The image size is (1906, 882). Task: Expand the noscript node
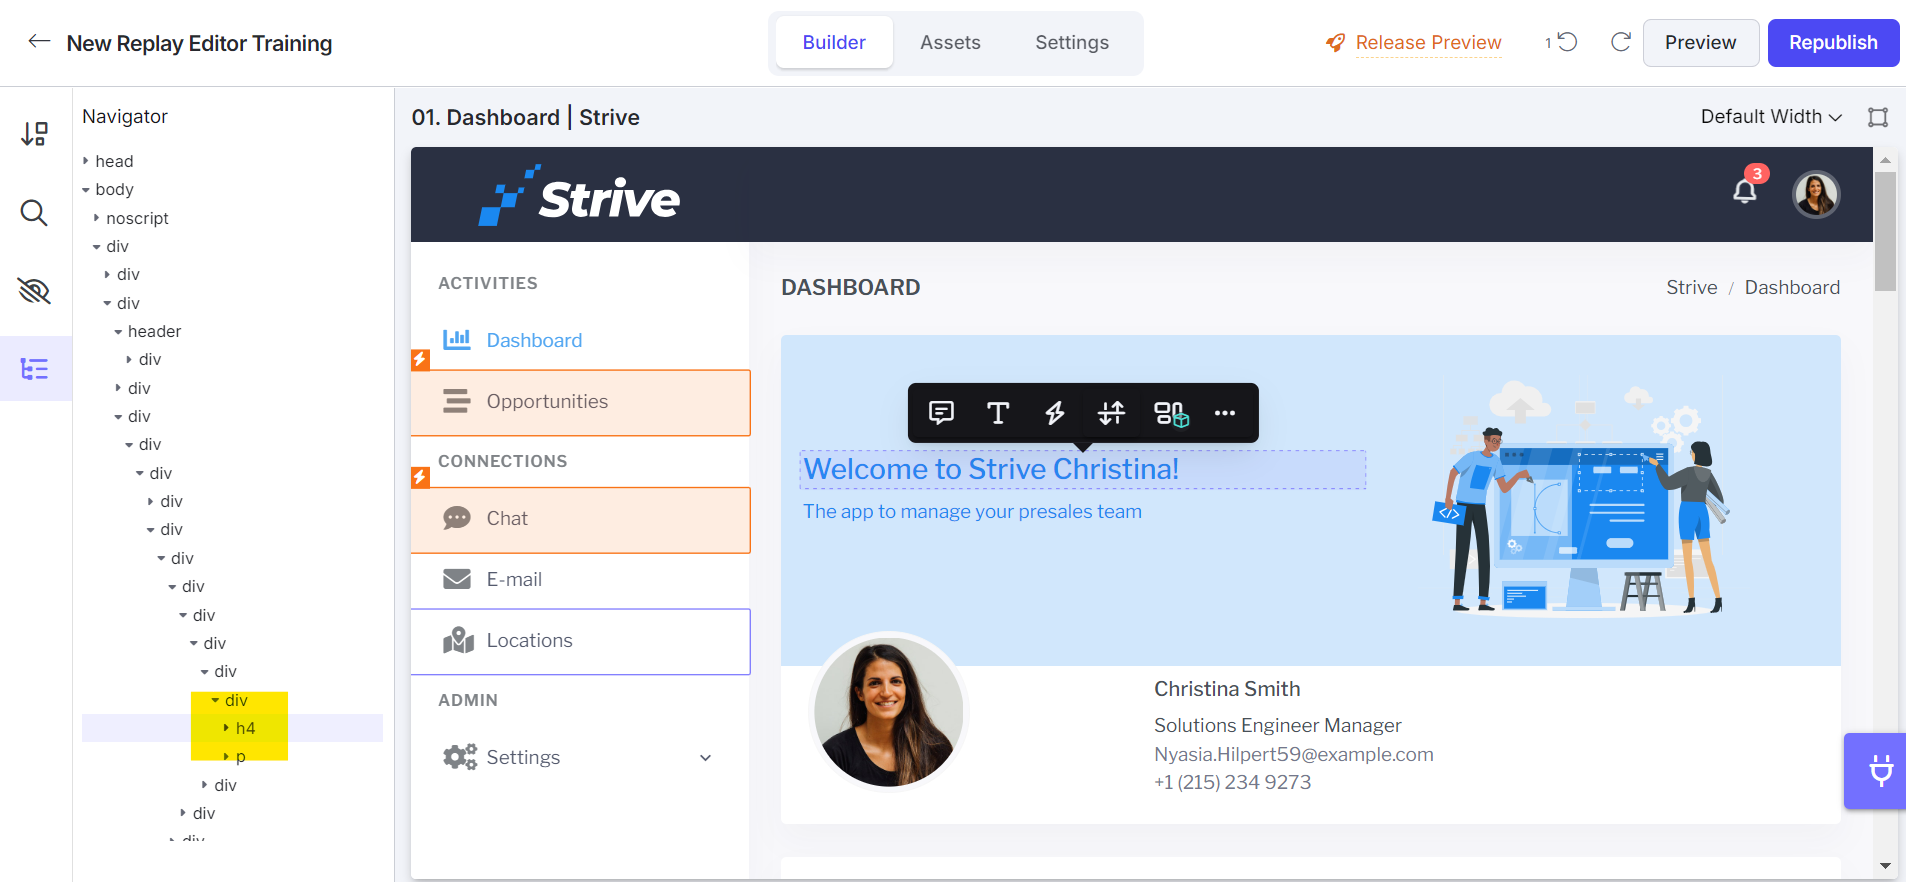coord(97,218)
